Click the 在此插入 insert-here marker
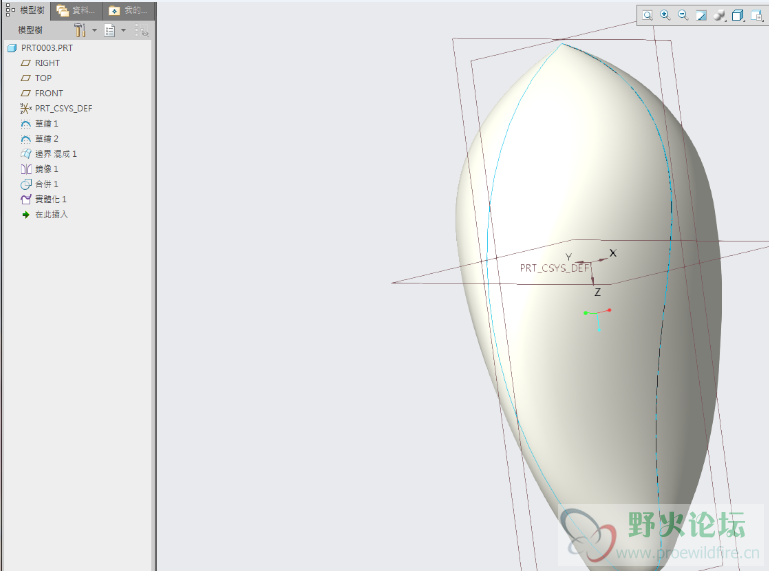This screenshot has width=769, height=571. pyautogui.click(x=45, y=214)
